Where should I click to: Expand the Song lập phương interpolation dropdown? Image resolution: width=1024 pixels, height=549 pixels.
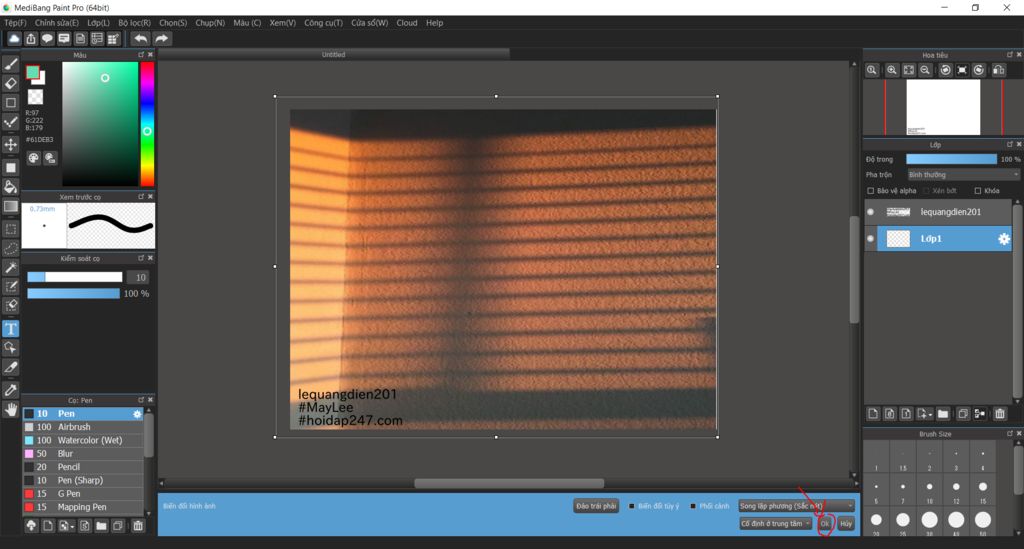tap(796, 506)
